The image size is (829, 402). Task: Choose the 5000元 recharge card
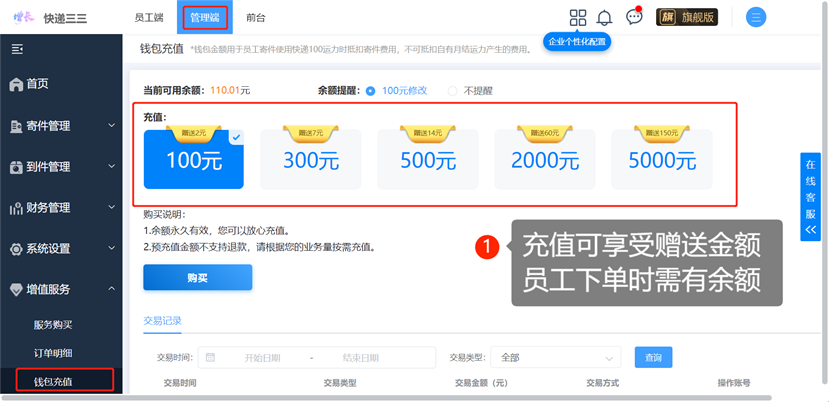[662, 159]
